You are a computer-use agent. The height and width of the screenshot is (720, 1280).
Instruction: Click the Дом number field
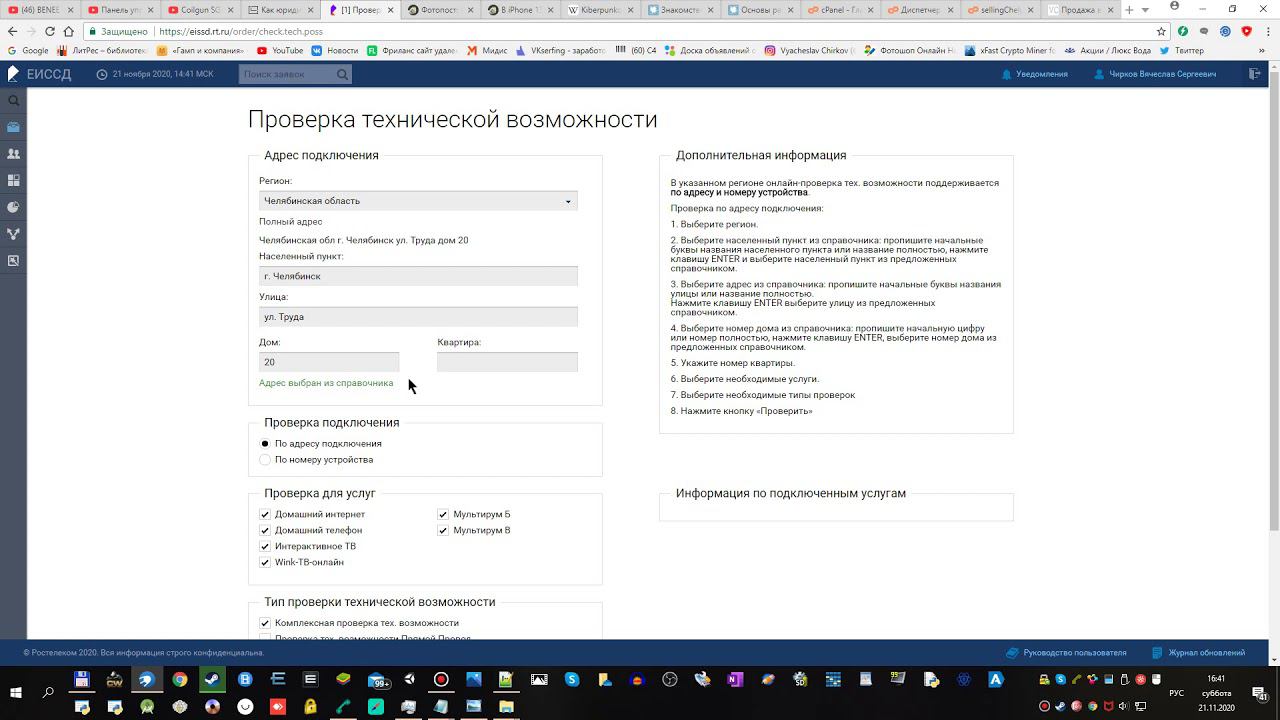pos(329,362)
